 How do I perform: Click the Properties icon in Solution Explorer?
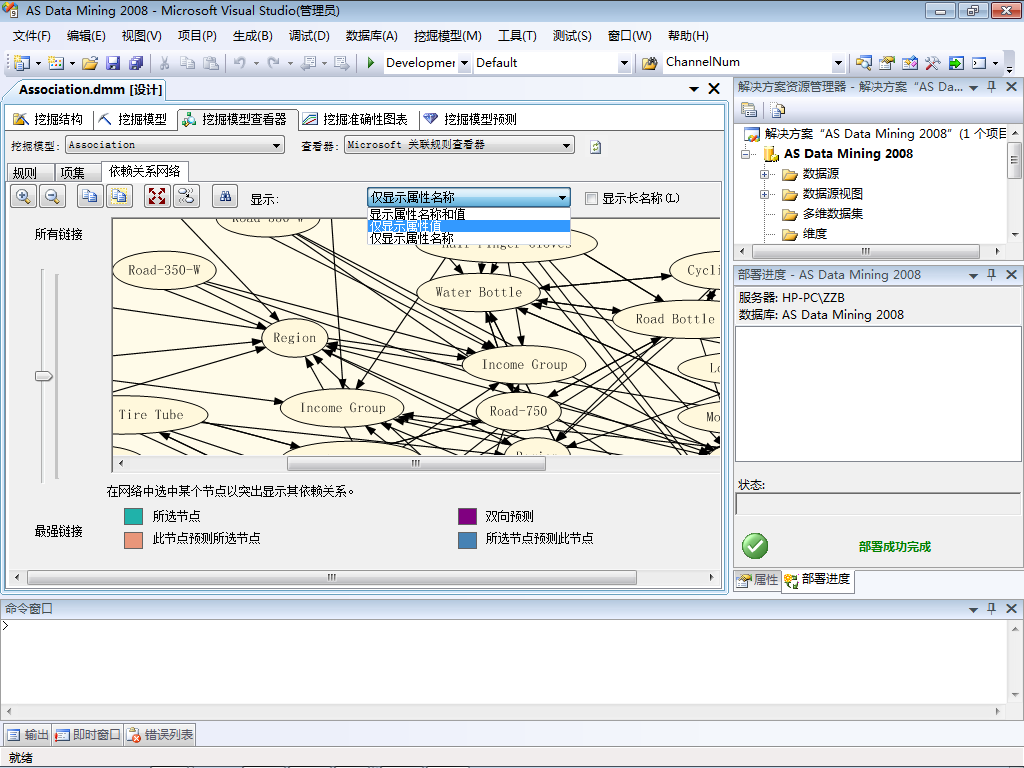(x=749, y=110)
